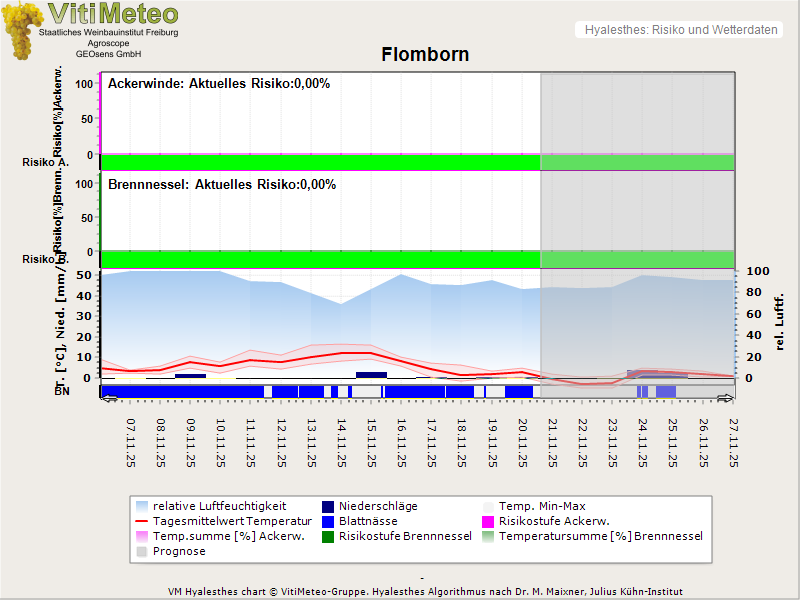Click the Risikostufe Brennnessel green swatch
Image resolution: width=800 pixels, height=600 pixels.
point(329,536)
